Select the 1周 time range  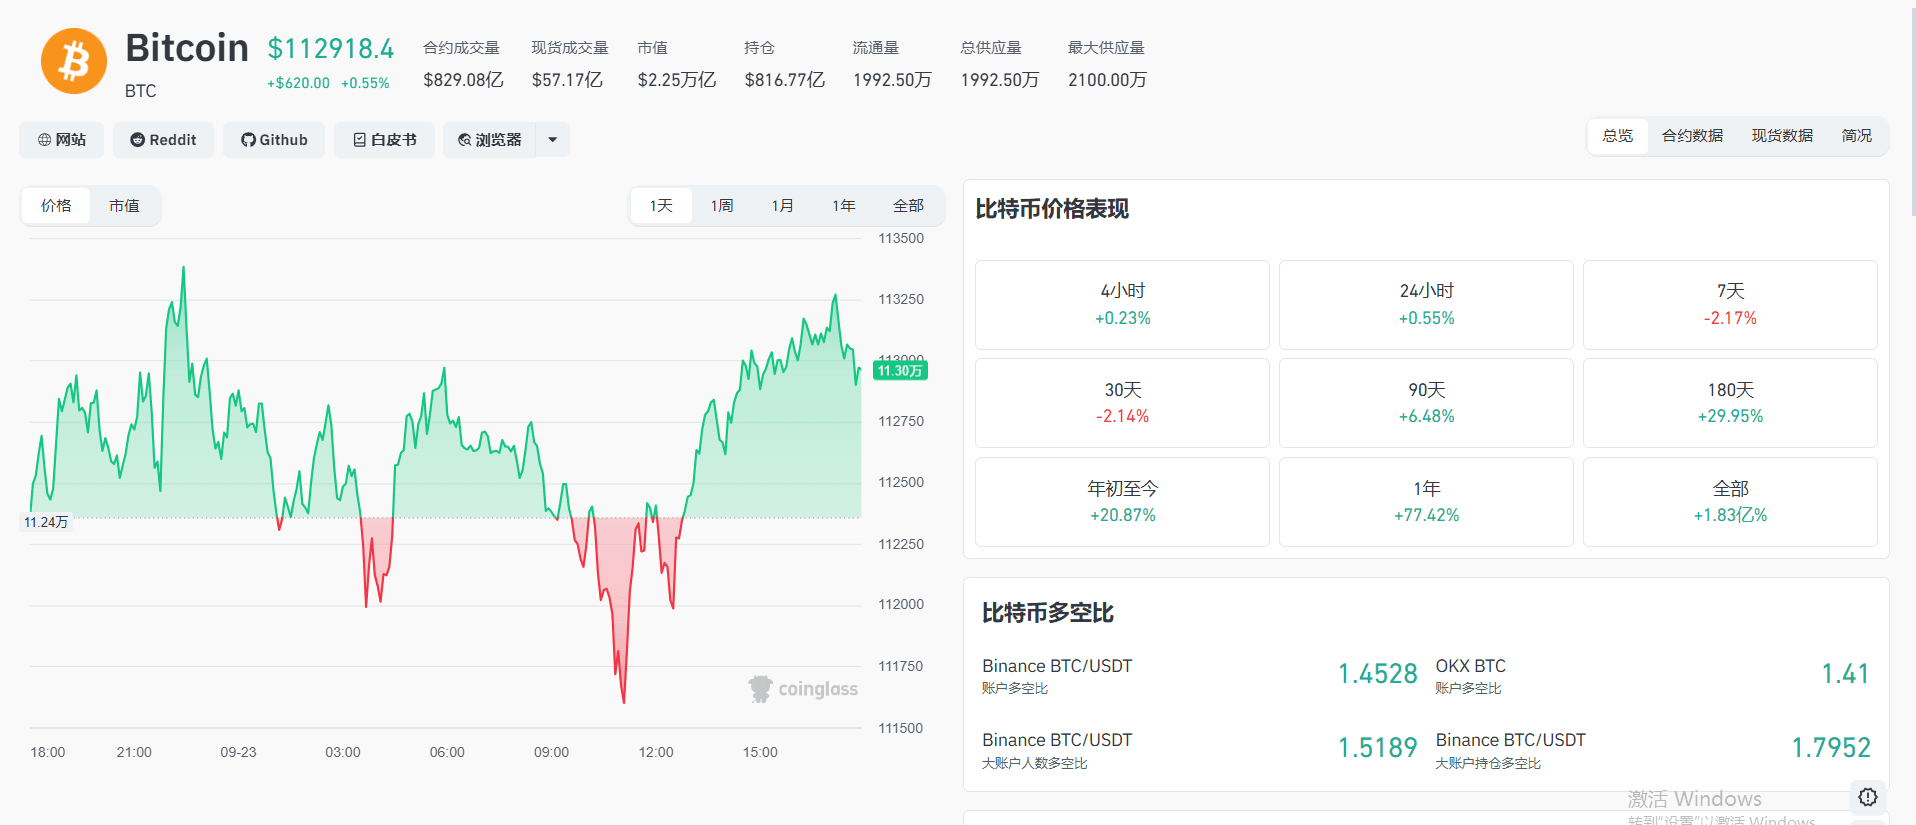(x=722, y=205)
